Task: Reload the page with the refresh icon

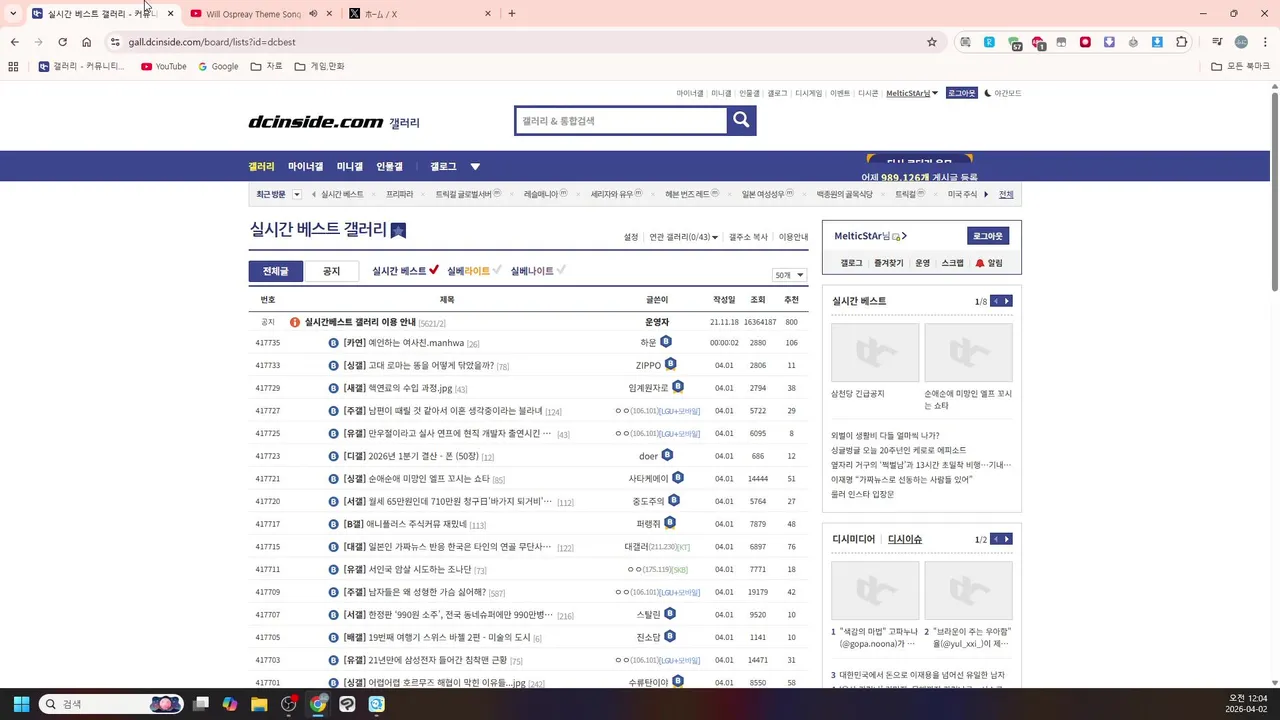Action: click(x=62, y=42)
